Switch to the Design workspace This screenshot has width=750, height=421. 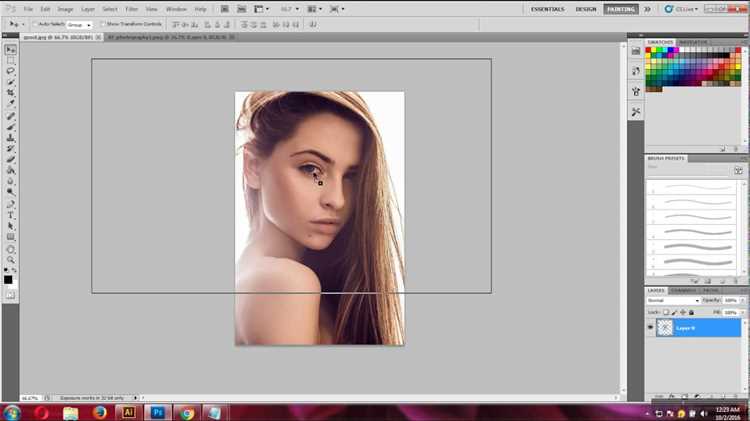click(x=586, y=9)
